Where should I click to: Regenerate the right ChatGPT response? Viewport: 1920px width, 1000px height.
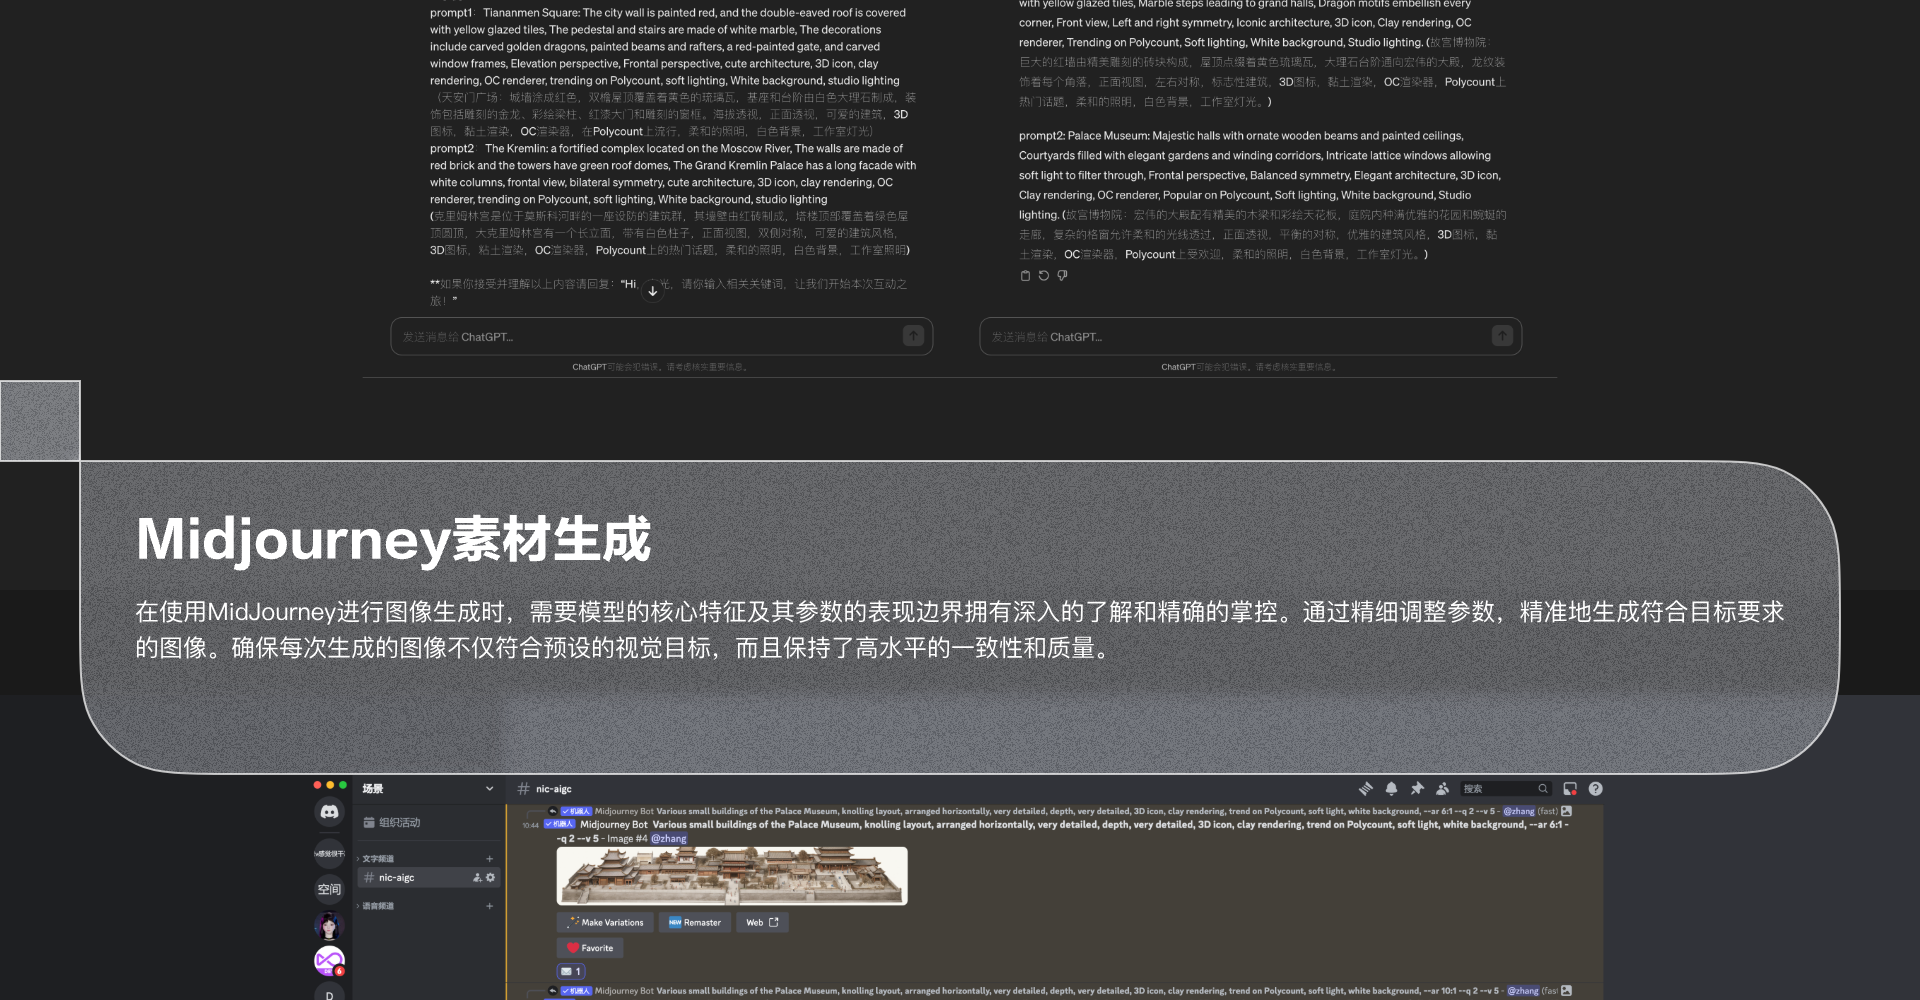[1043, 276]
